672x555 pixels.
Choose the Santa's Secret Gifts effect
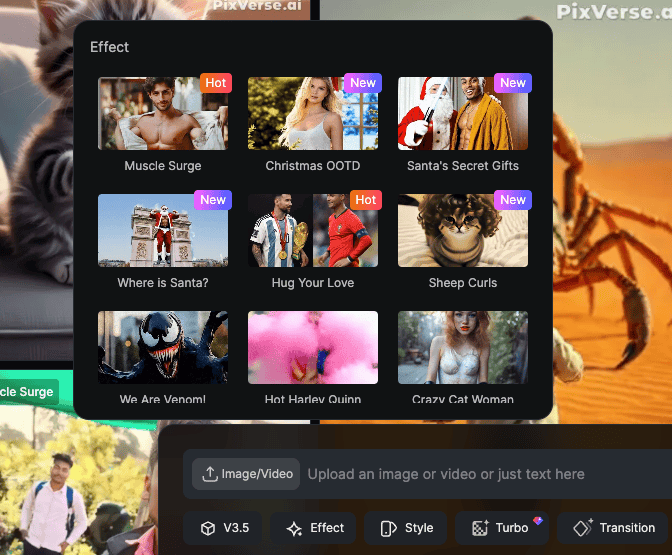463,124
